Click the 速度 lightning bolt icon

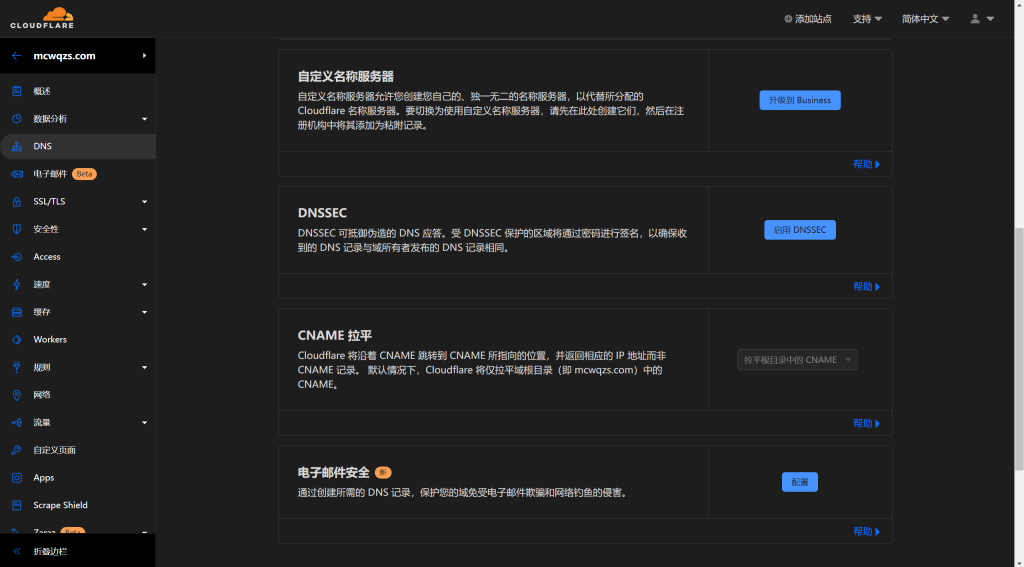tap(17, 285)
